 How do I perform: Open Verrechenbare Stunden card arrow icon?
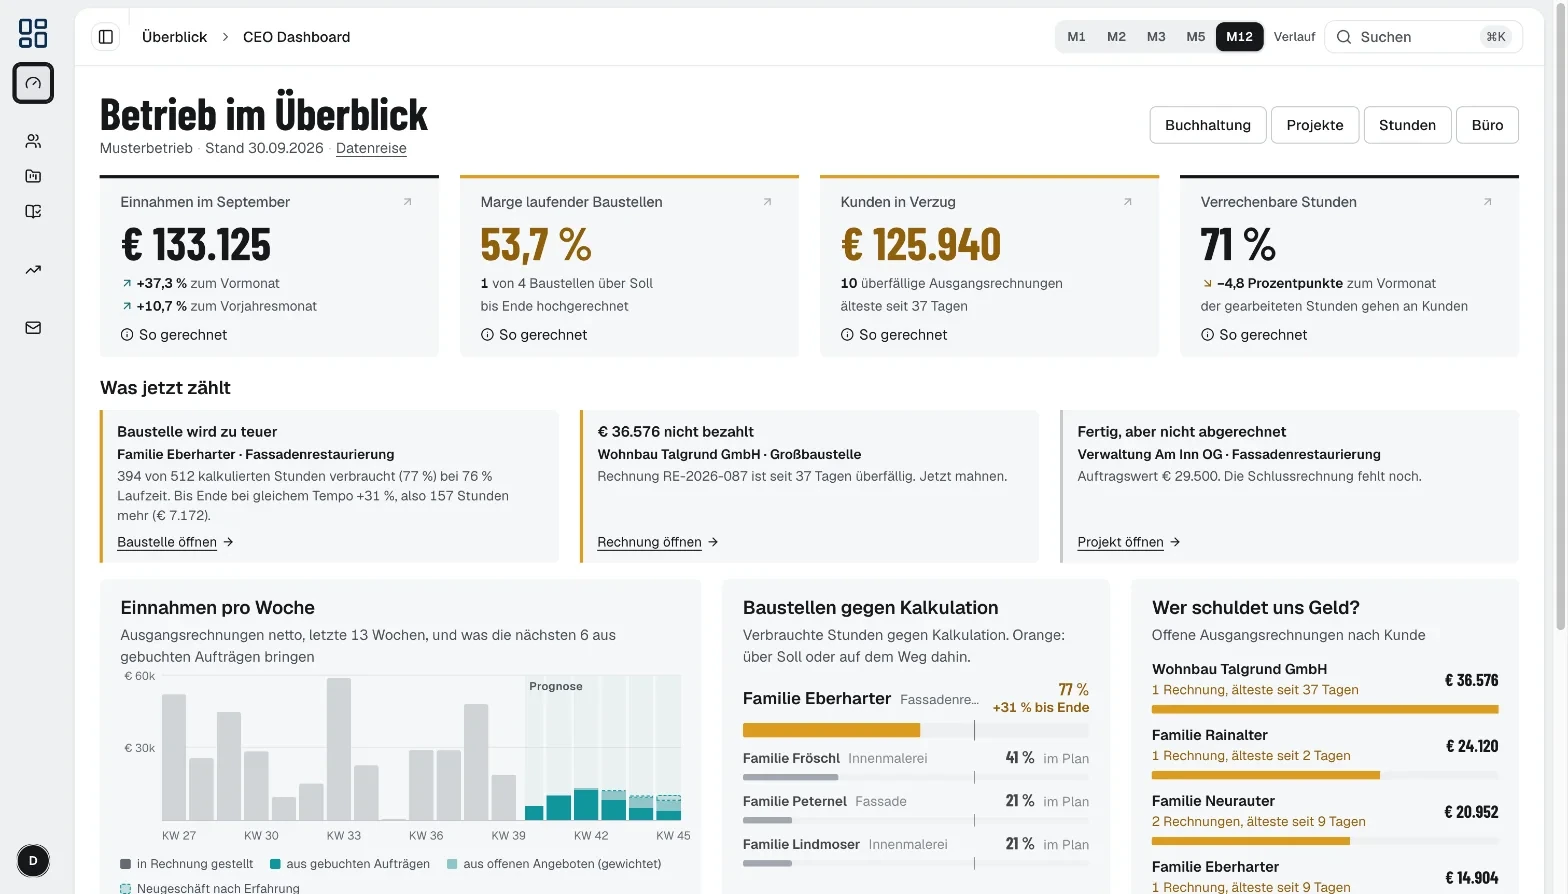click(1487, 202)
